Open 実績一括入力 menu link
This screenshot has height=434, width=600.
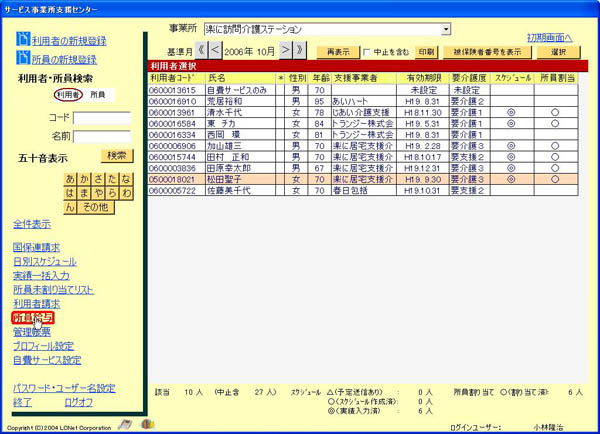click(41, 276)
